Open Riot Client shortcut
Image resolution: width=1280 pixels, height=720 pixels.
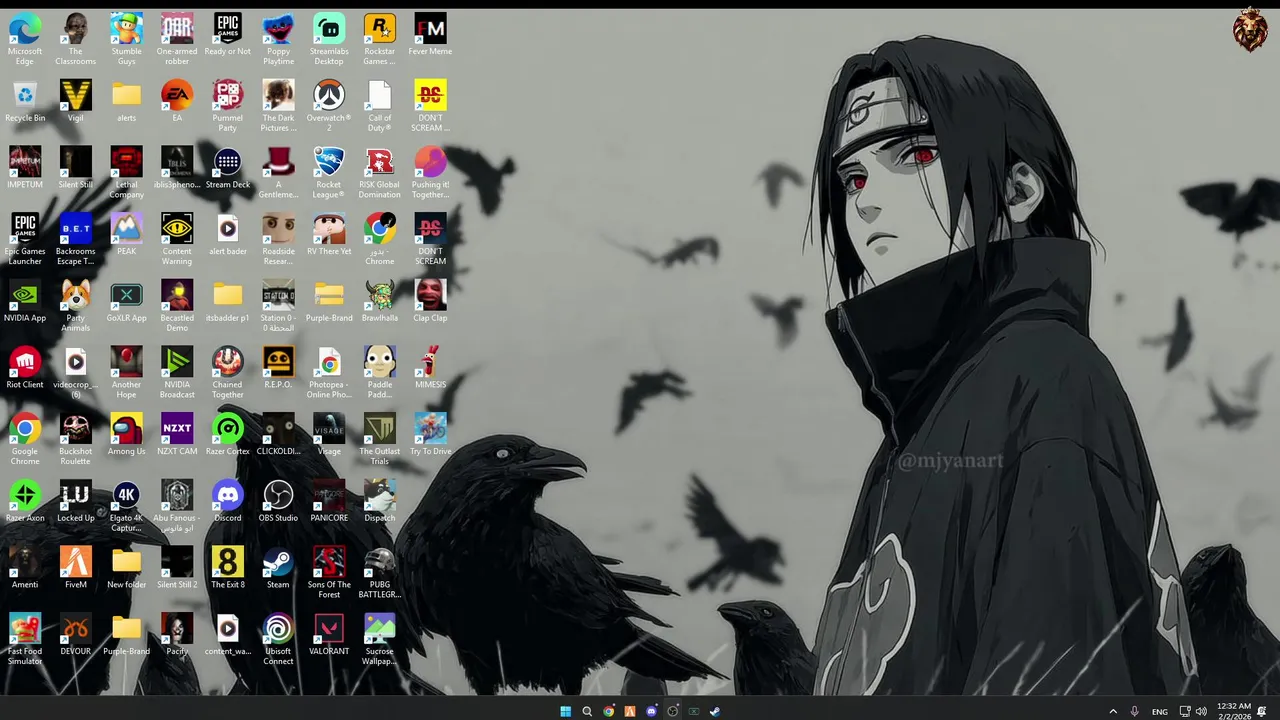click(25, 368)
